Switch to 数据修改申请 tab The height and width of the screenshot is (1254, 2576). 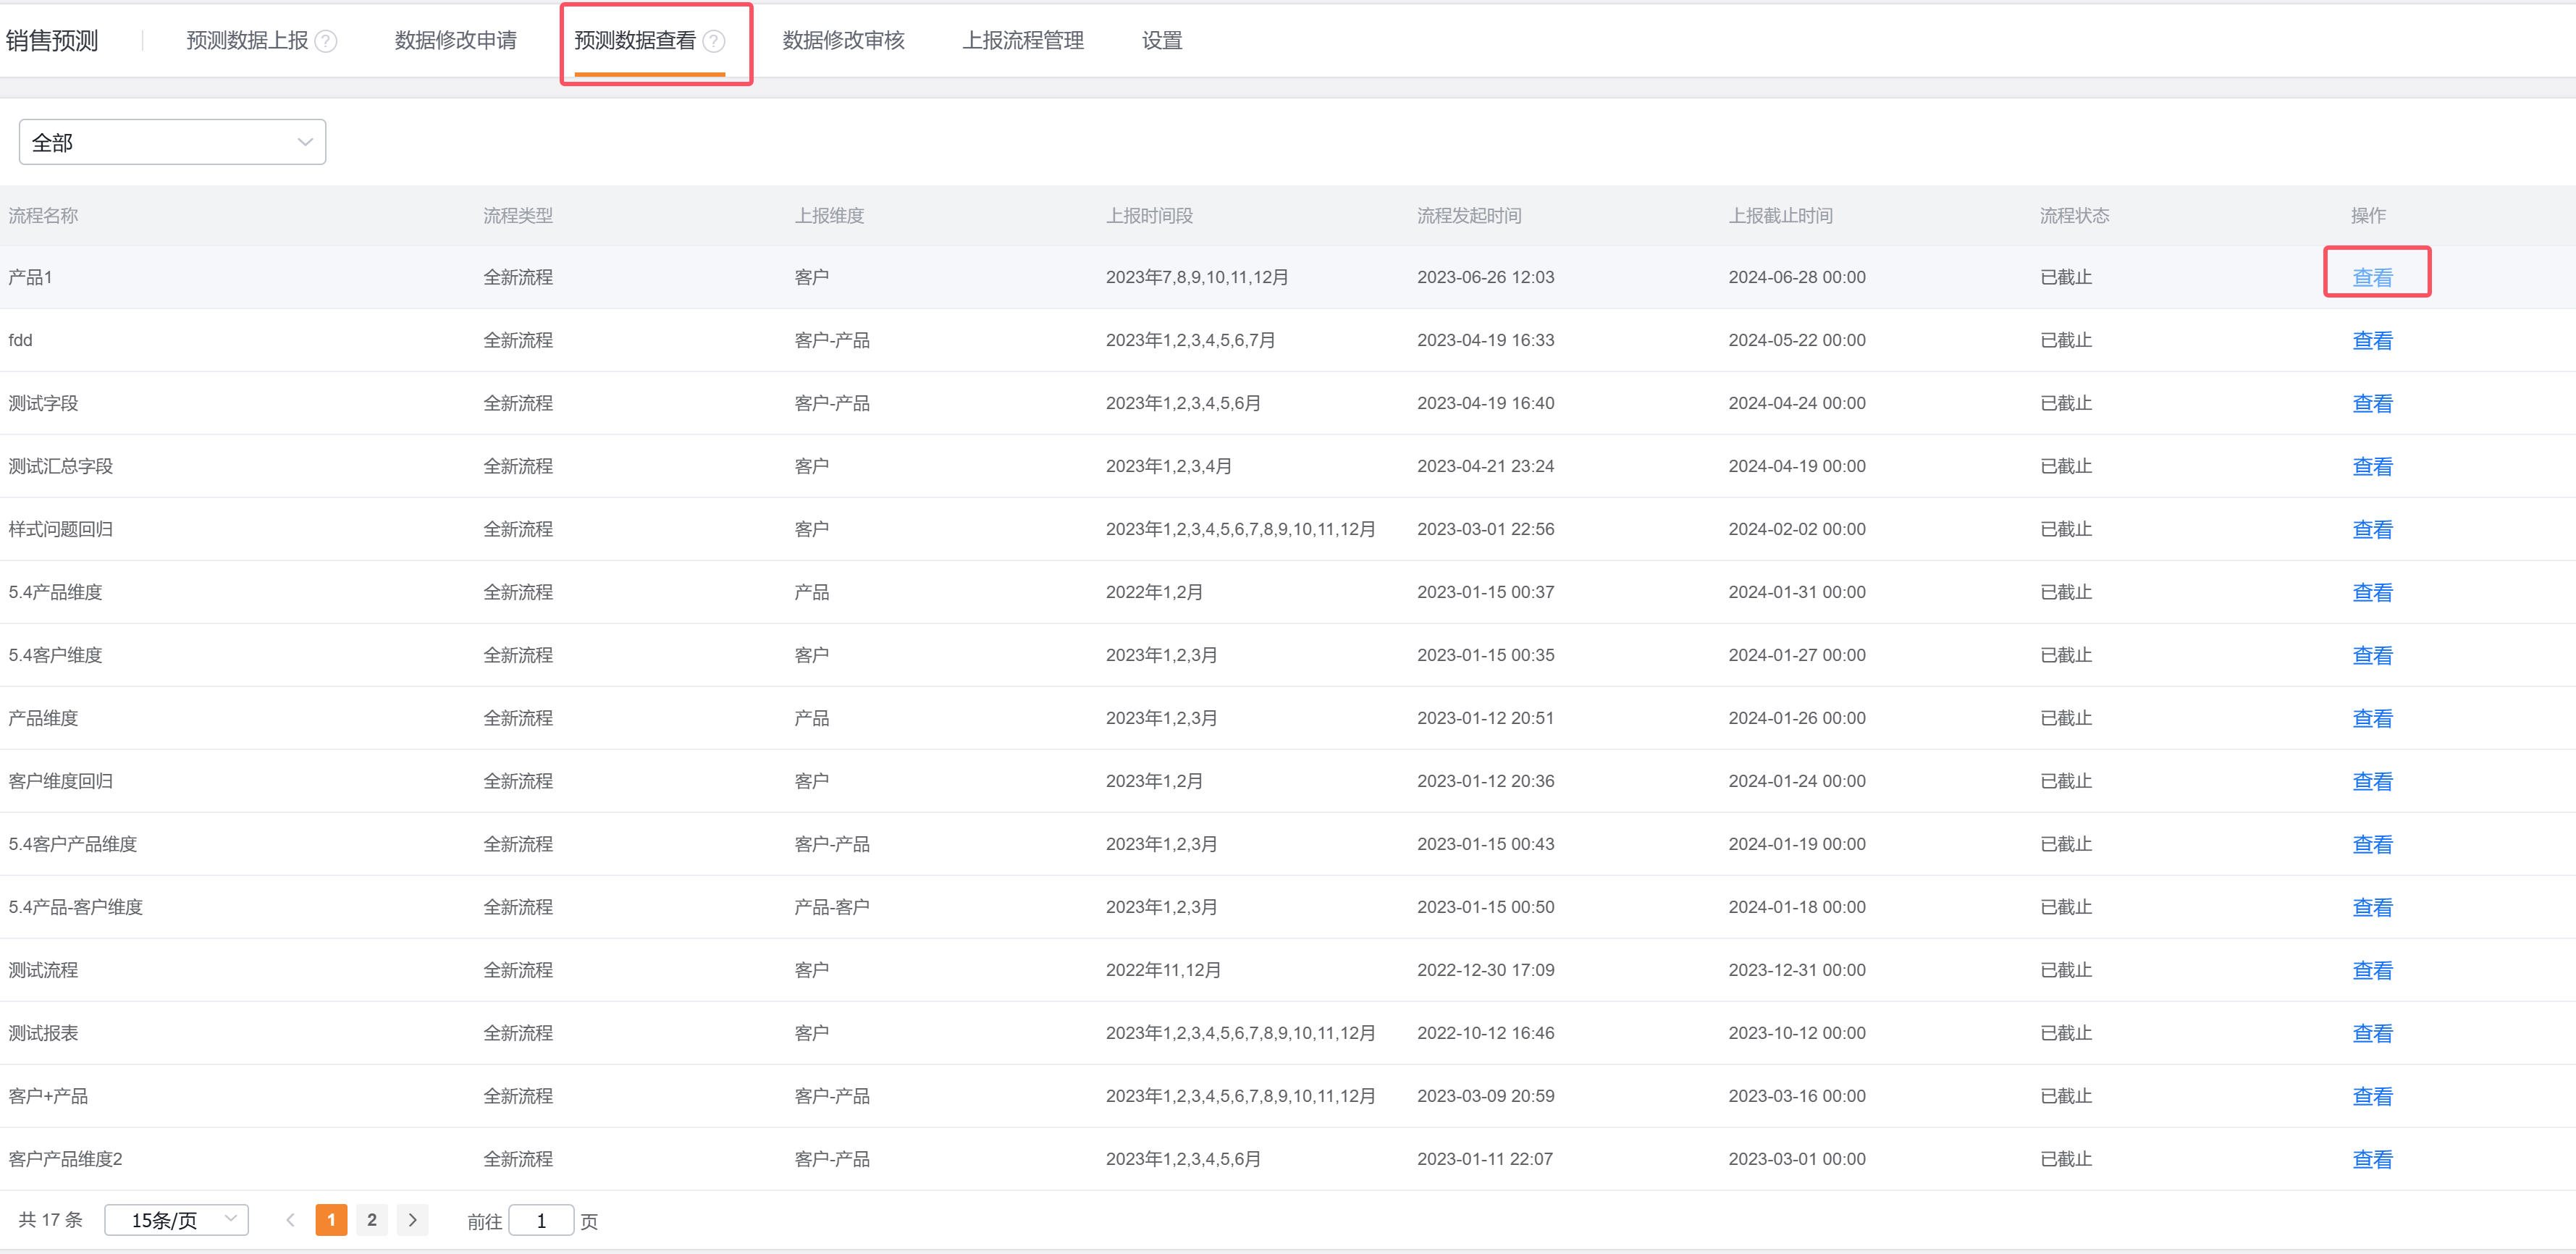pyautogui.click(x=455, y=41)
